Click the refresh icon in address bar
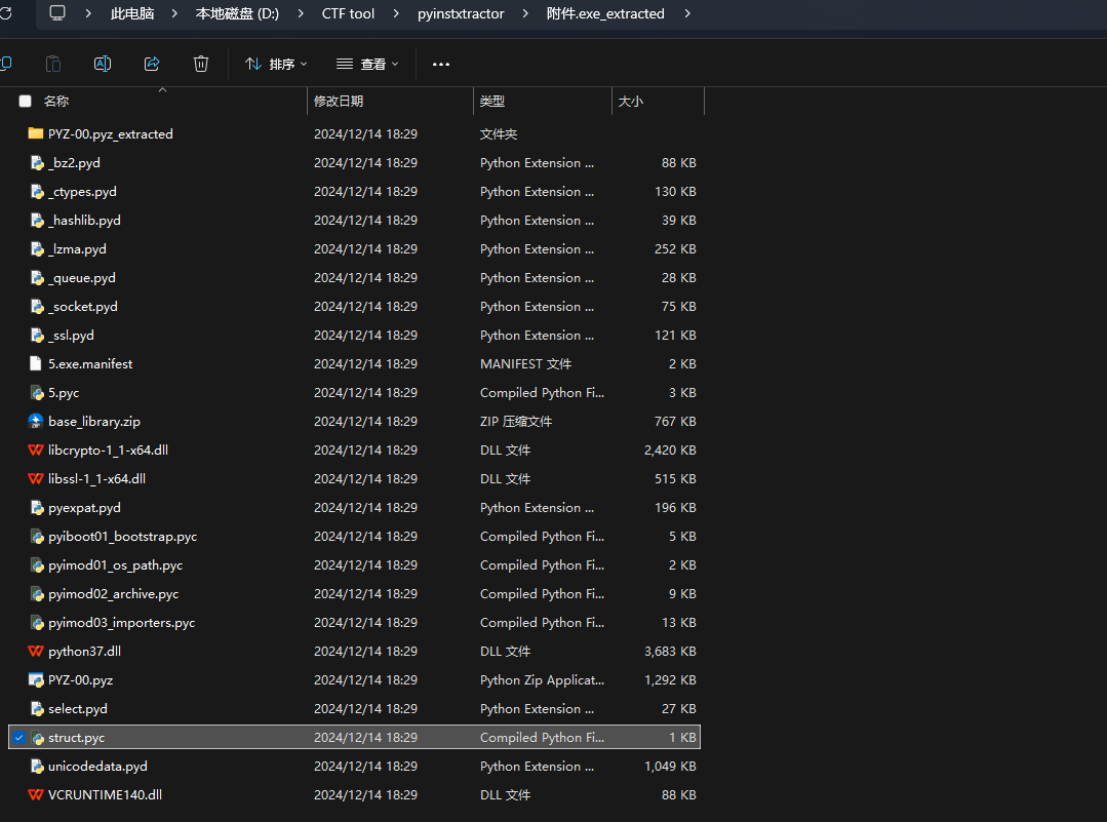The height and width of the screenshot is (822, 1108). (6, 13)
